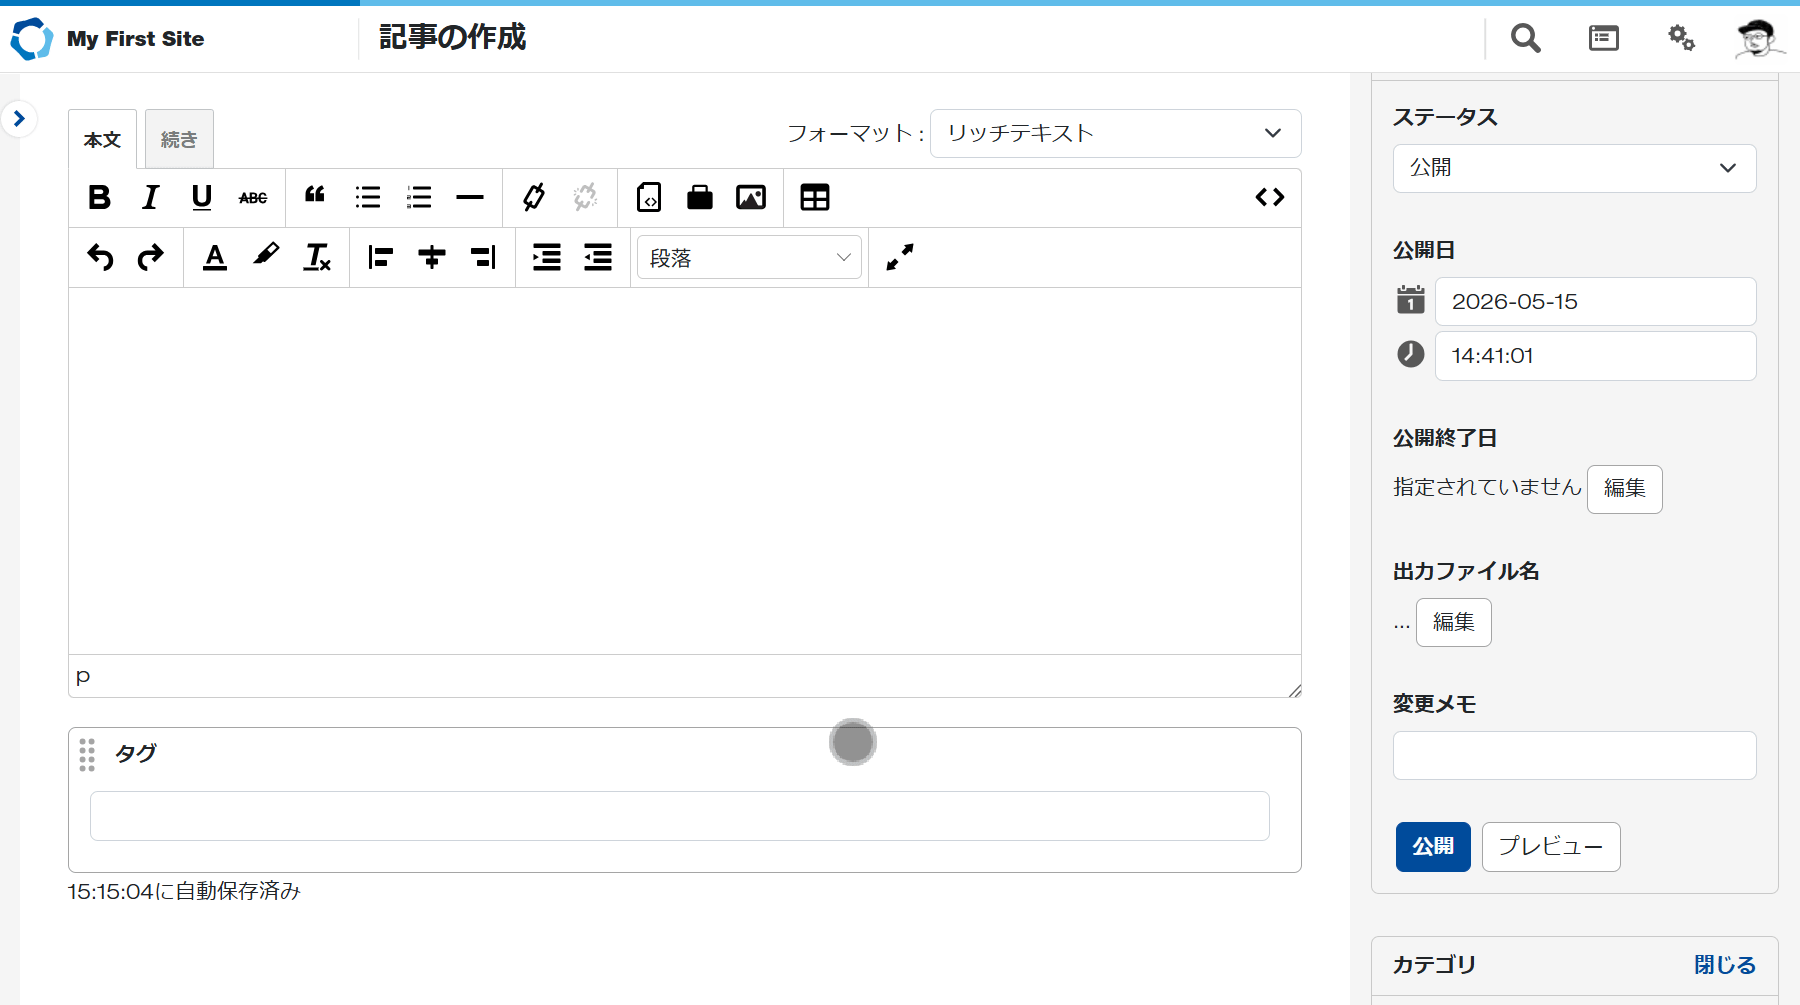The height and width of the screenshot is (1005, 1800).
Task: Collapse カテゴリ panel with 閉じる
Action: tap(1725, 965)
